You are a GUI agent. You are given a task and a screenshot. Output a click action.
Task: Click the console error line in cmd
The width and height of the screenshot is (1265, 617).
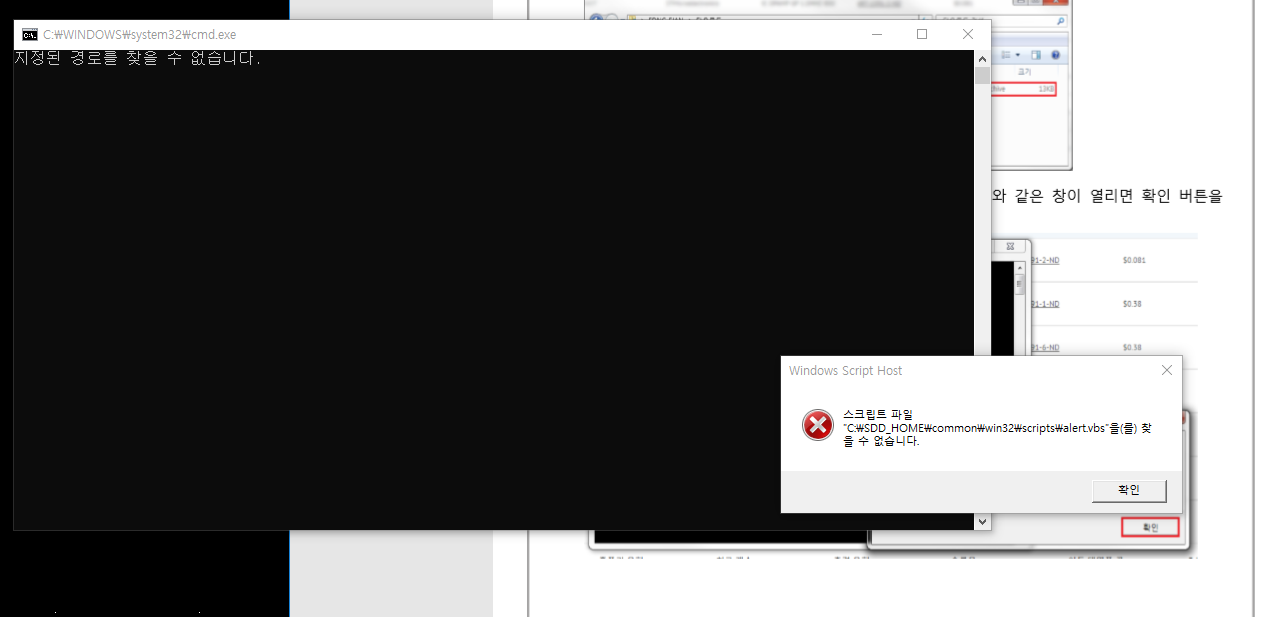137,59
